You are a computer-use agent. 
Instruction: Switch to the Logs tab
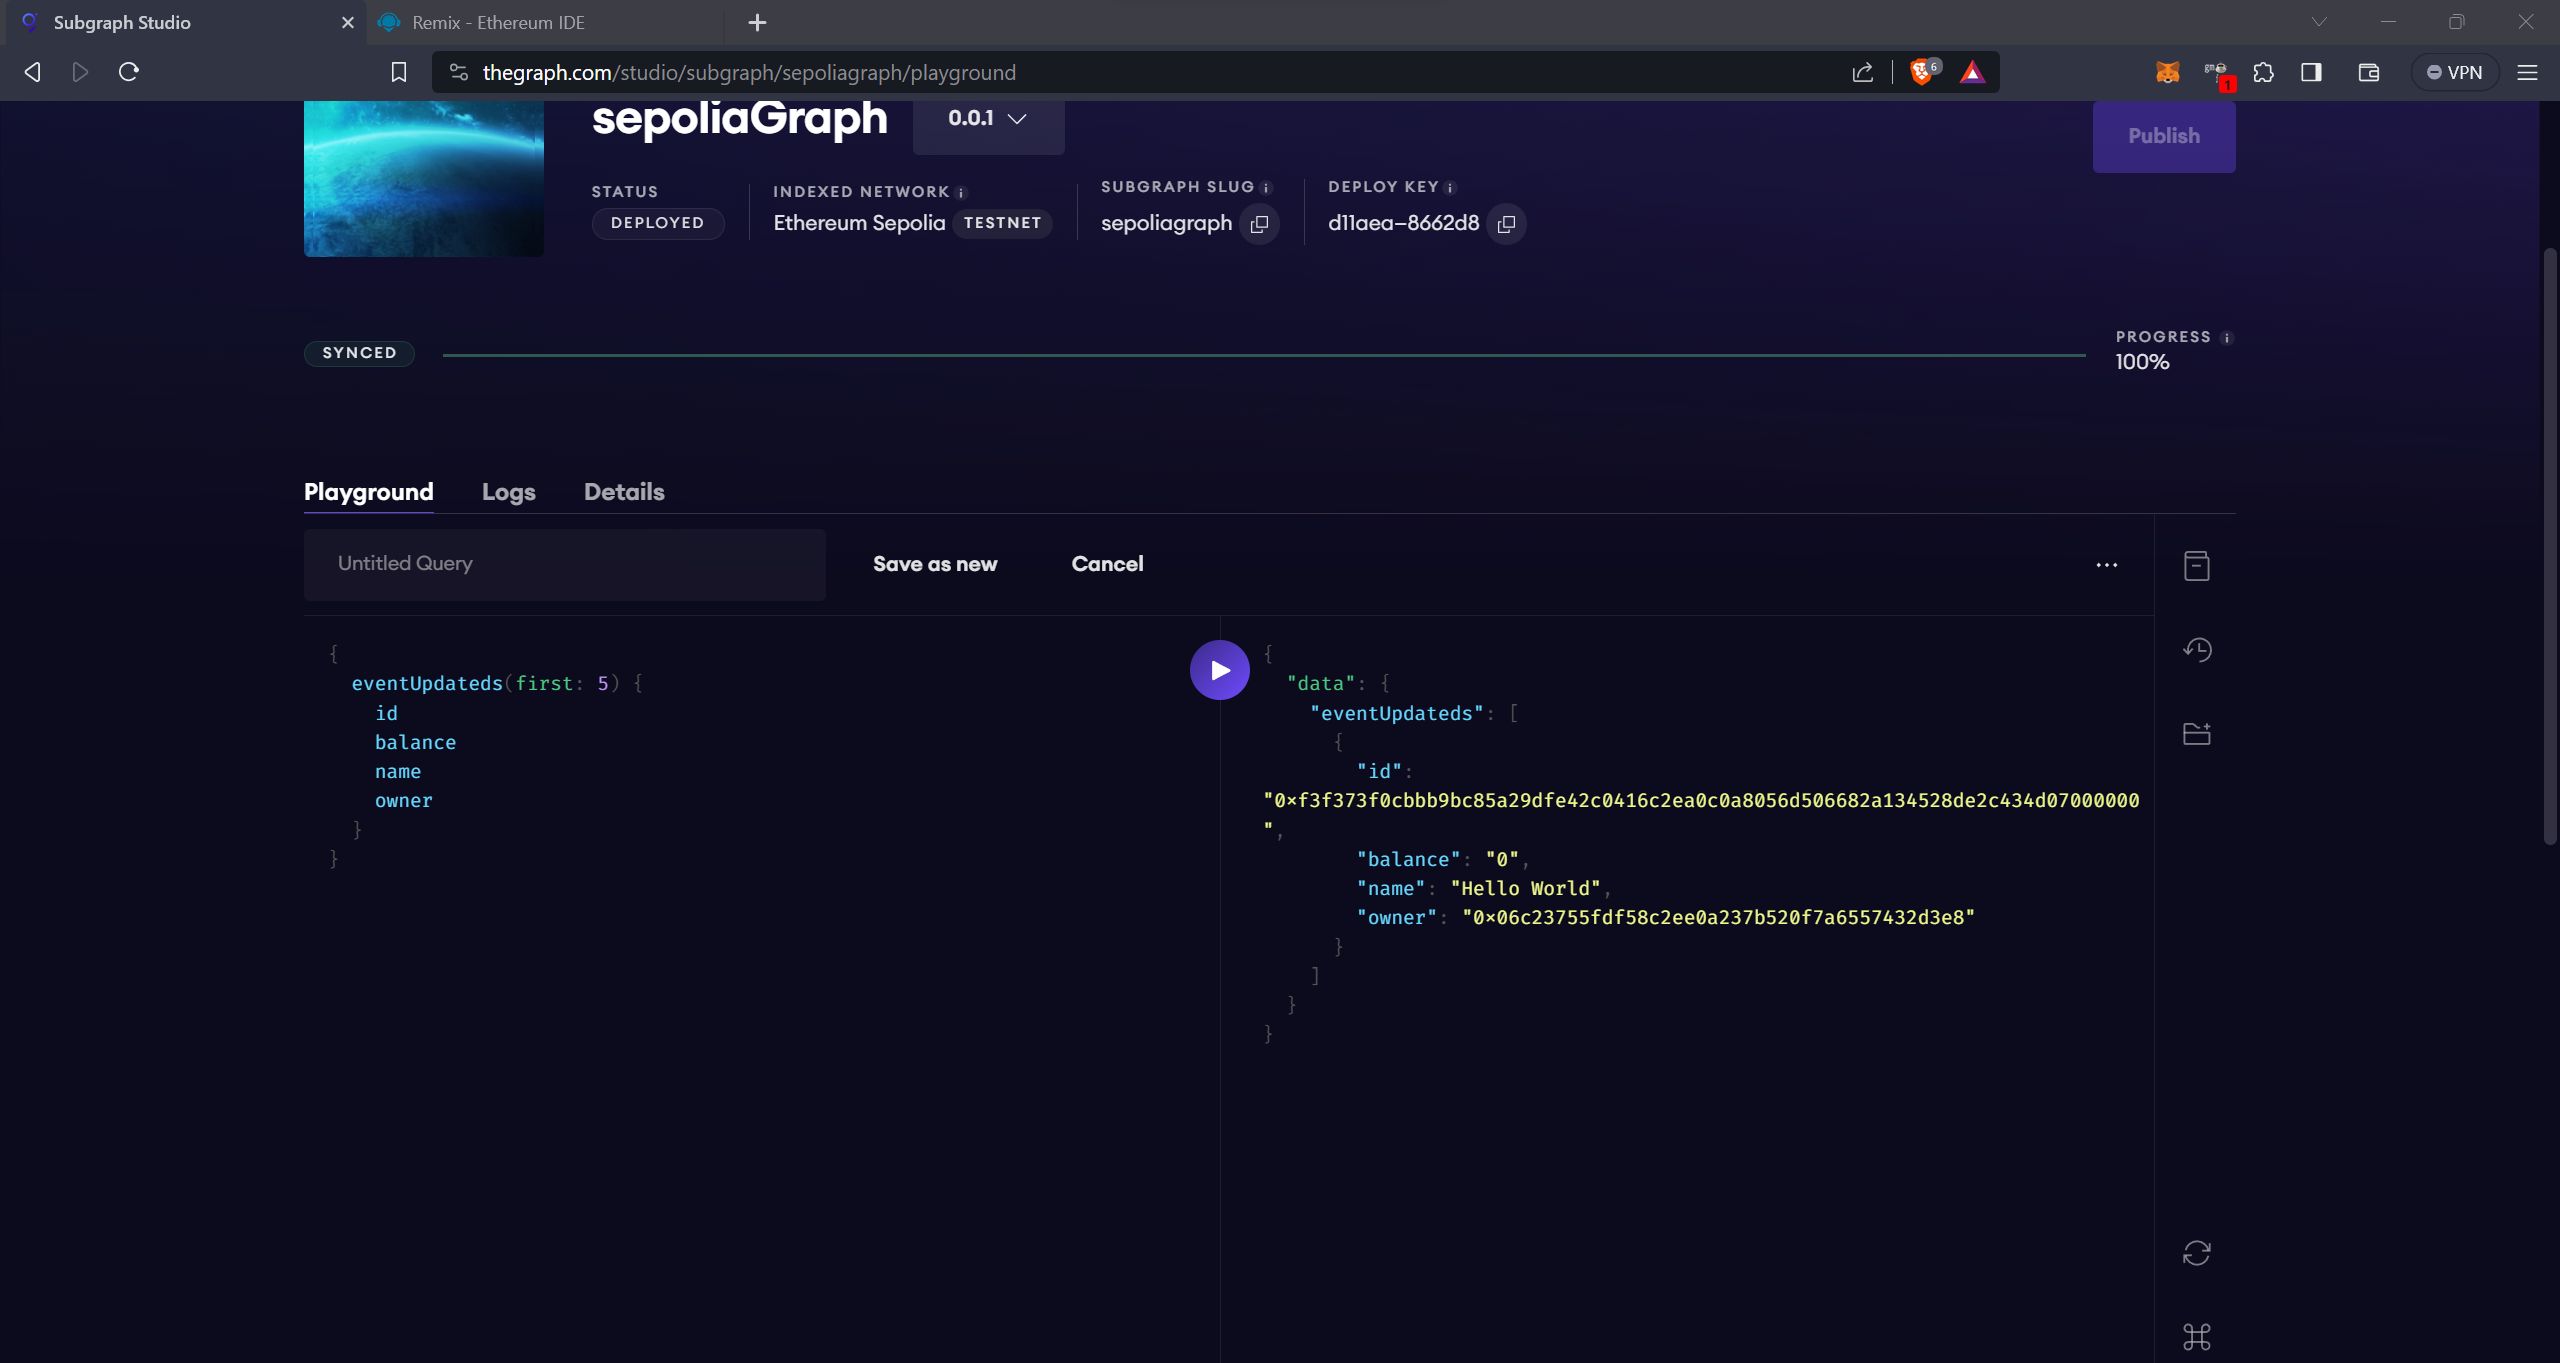tap(508, 493)
